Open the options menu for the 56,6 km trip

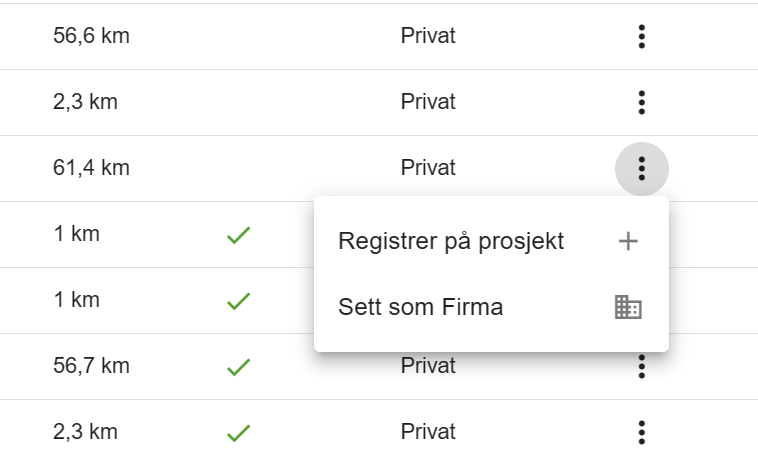point(641,36)
